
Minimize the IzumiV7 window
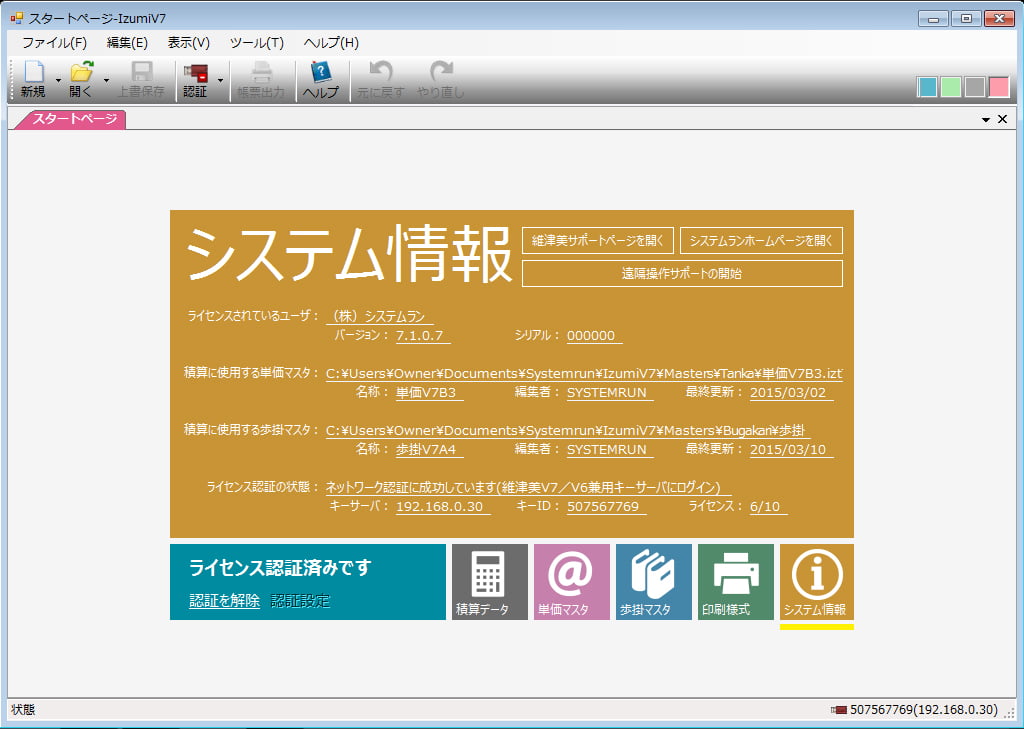[933, 19]
